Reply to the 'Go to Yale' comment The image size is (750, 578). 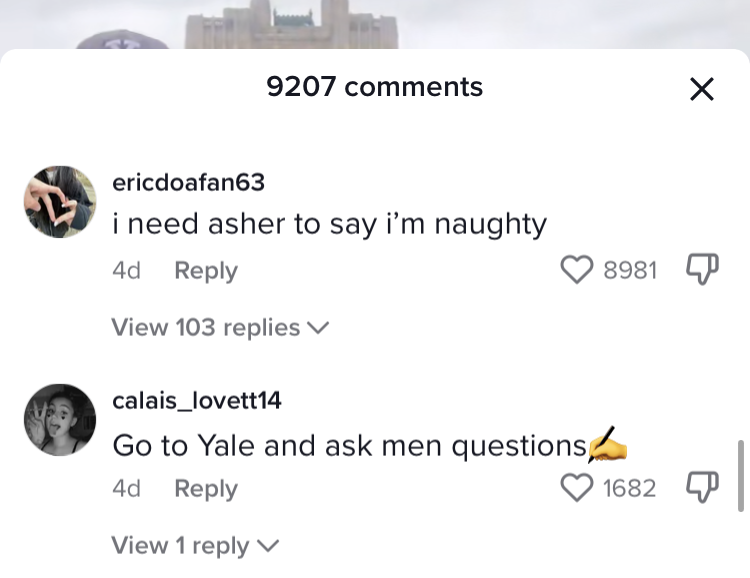coord(206,489)
